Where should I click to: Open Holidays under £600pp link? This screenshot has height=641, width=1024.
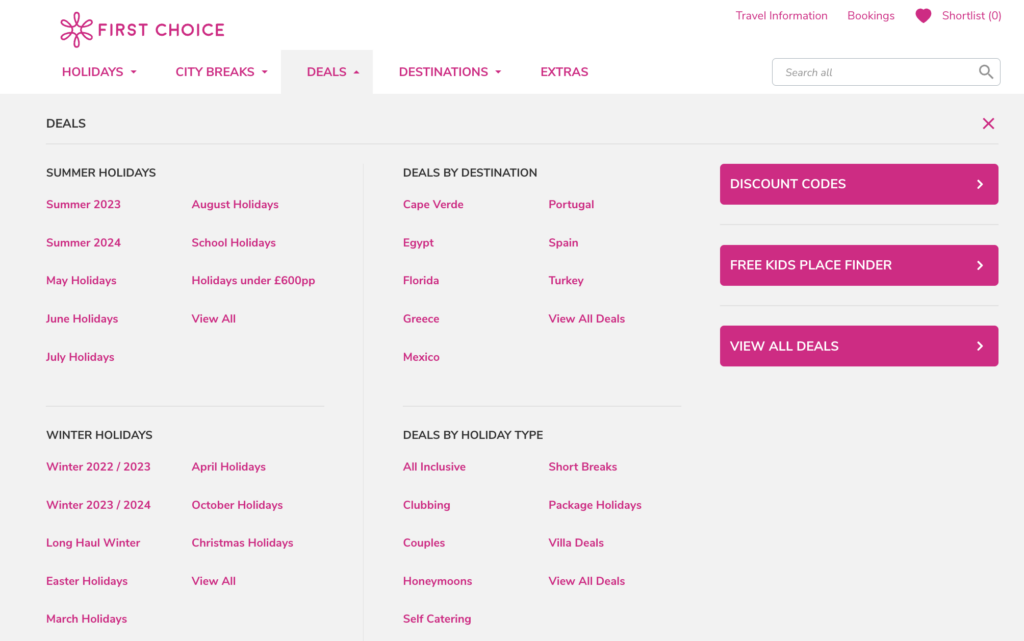253,281
